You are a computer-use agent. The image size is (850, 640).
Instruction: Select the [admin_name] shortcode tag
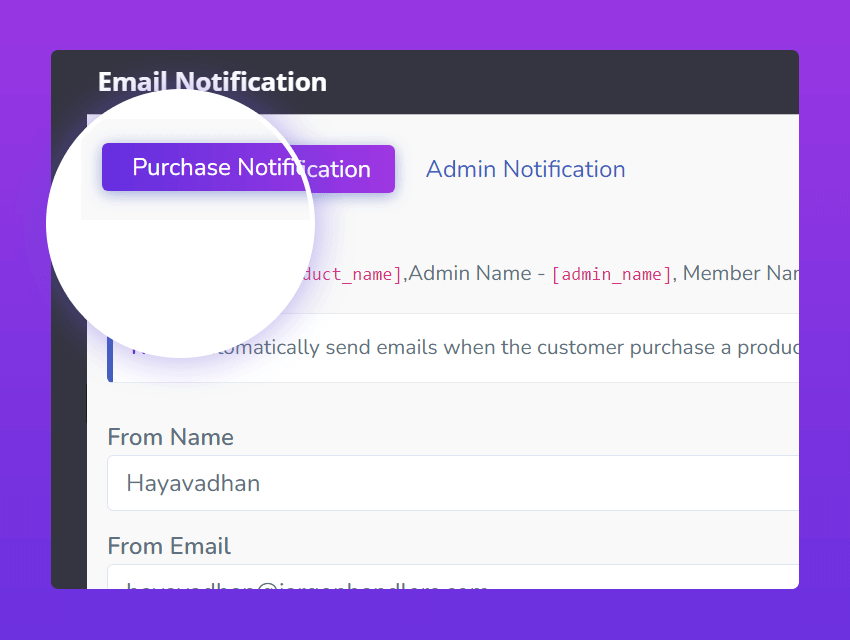click(611, 274)
